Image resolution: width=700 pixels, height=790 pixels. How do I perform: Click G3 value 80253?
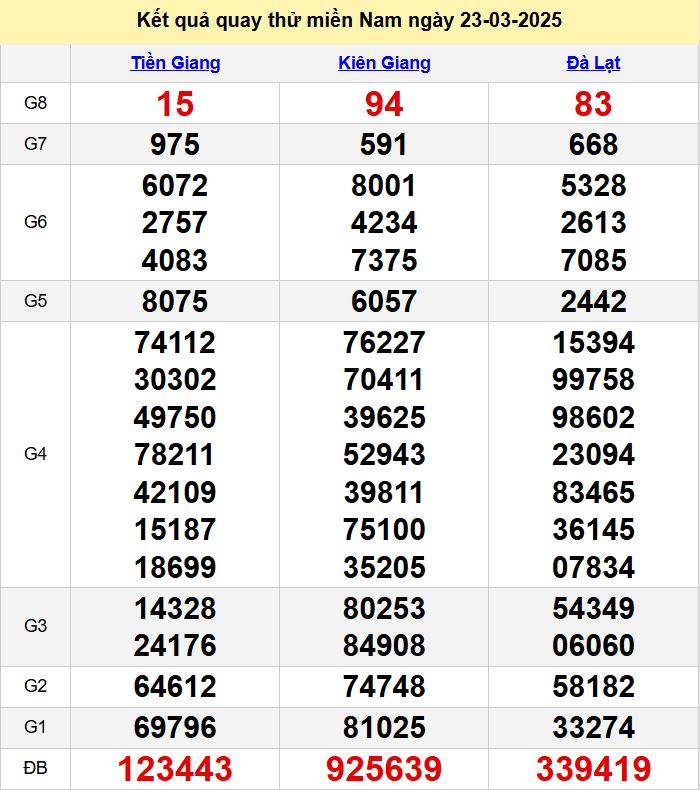coord(385,608)
